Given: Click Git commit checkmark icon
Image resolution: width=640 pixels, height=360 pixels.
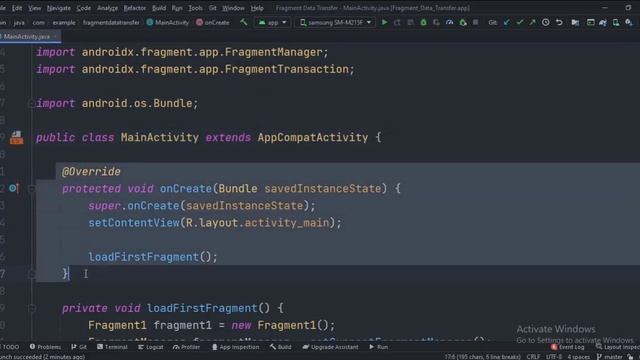Looking at the screenshot, I should tap(520, 22).
